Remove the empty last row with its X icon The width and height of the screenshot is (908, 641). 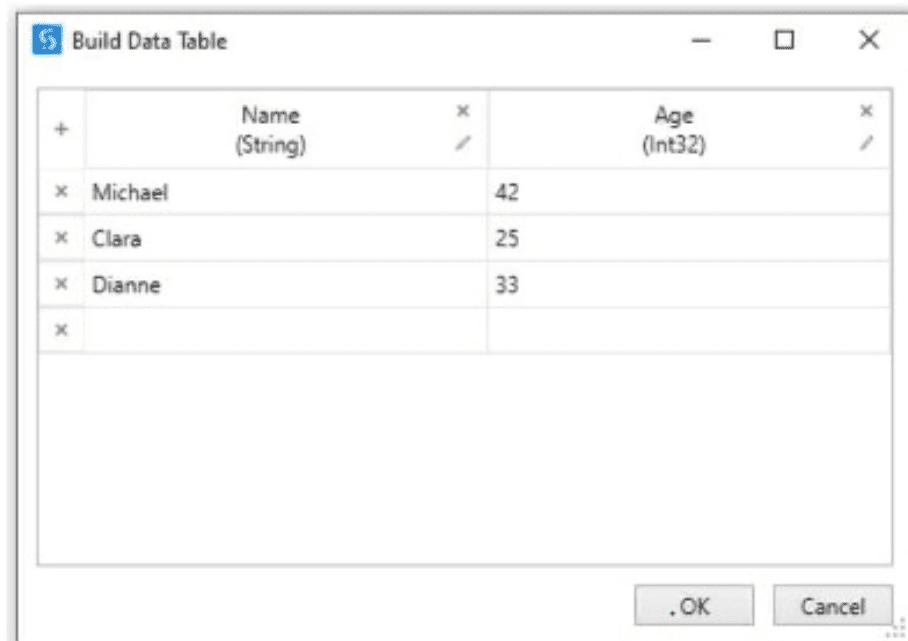point(61,330)
